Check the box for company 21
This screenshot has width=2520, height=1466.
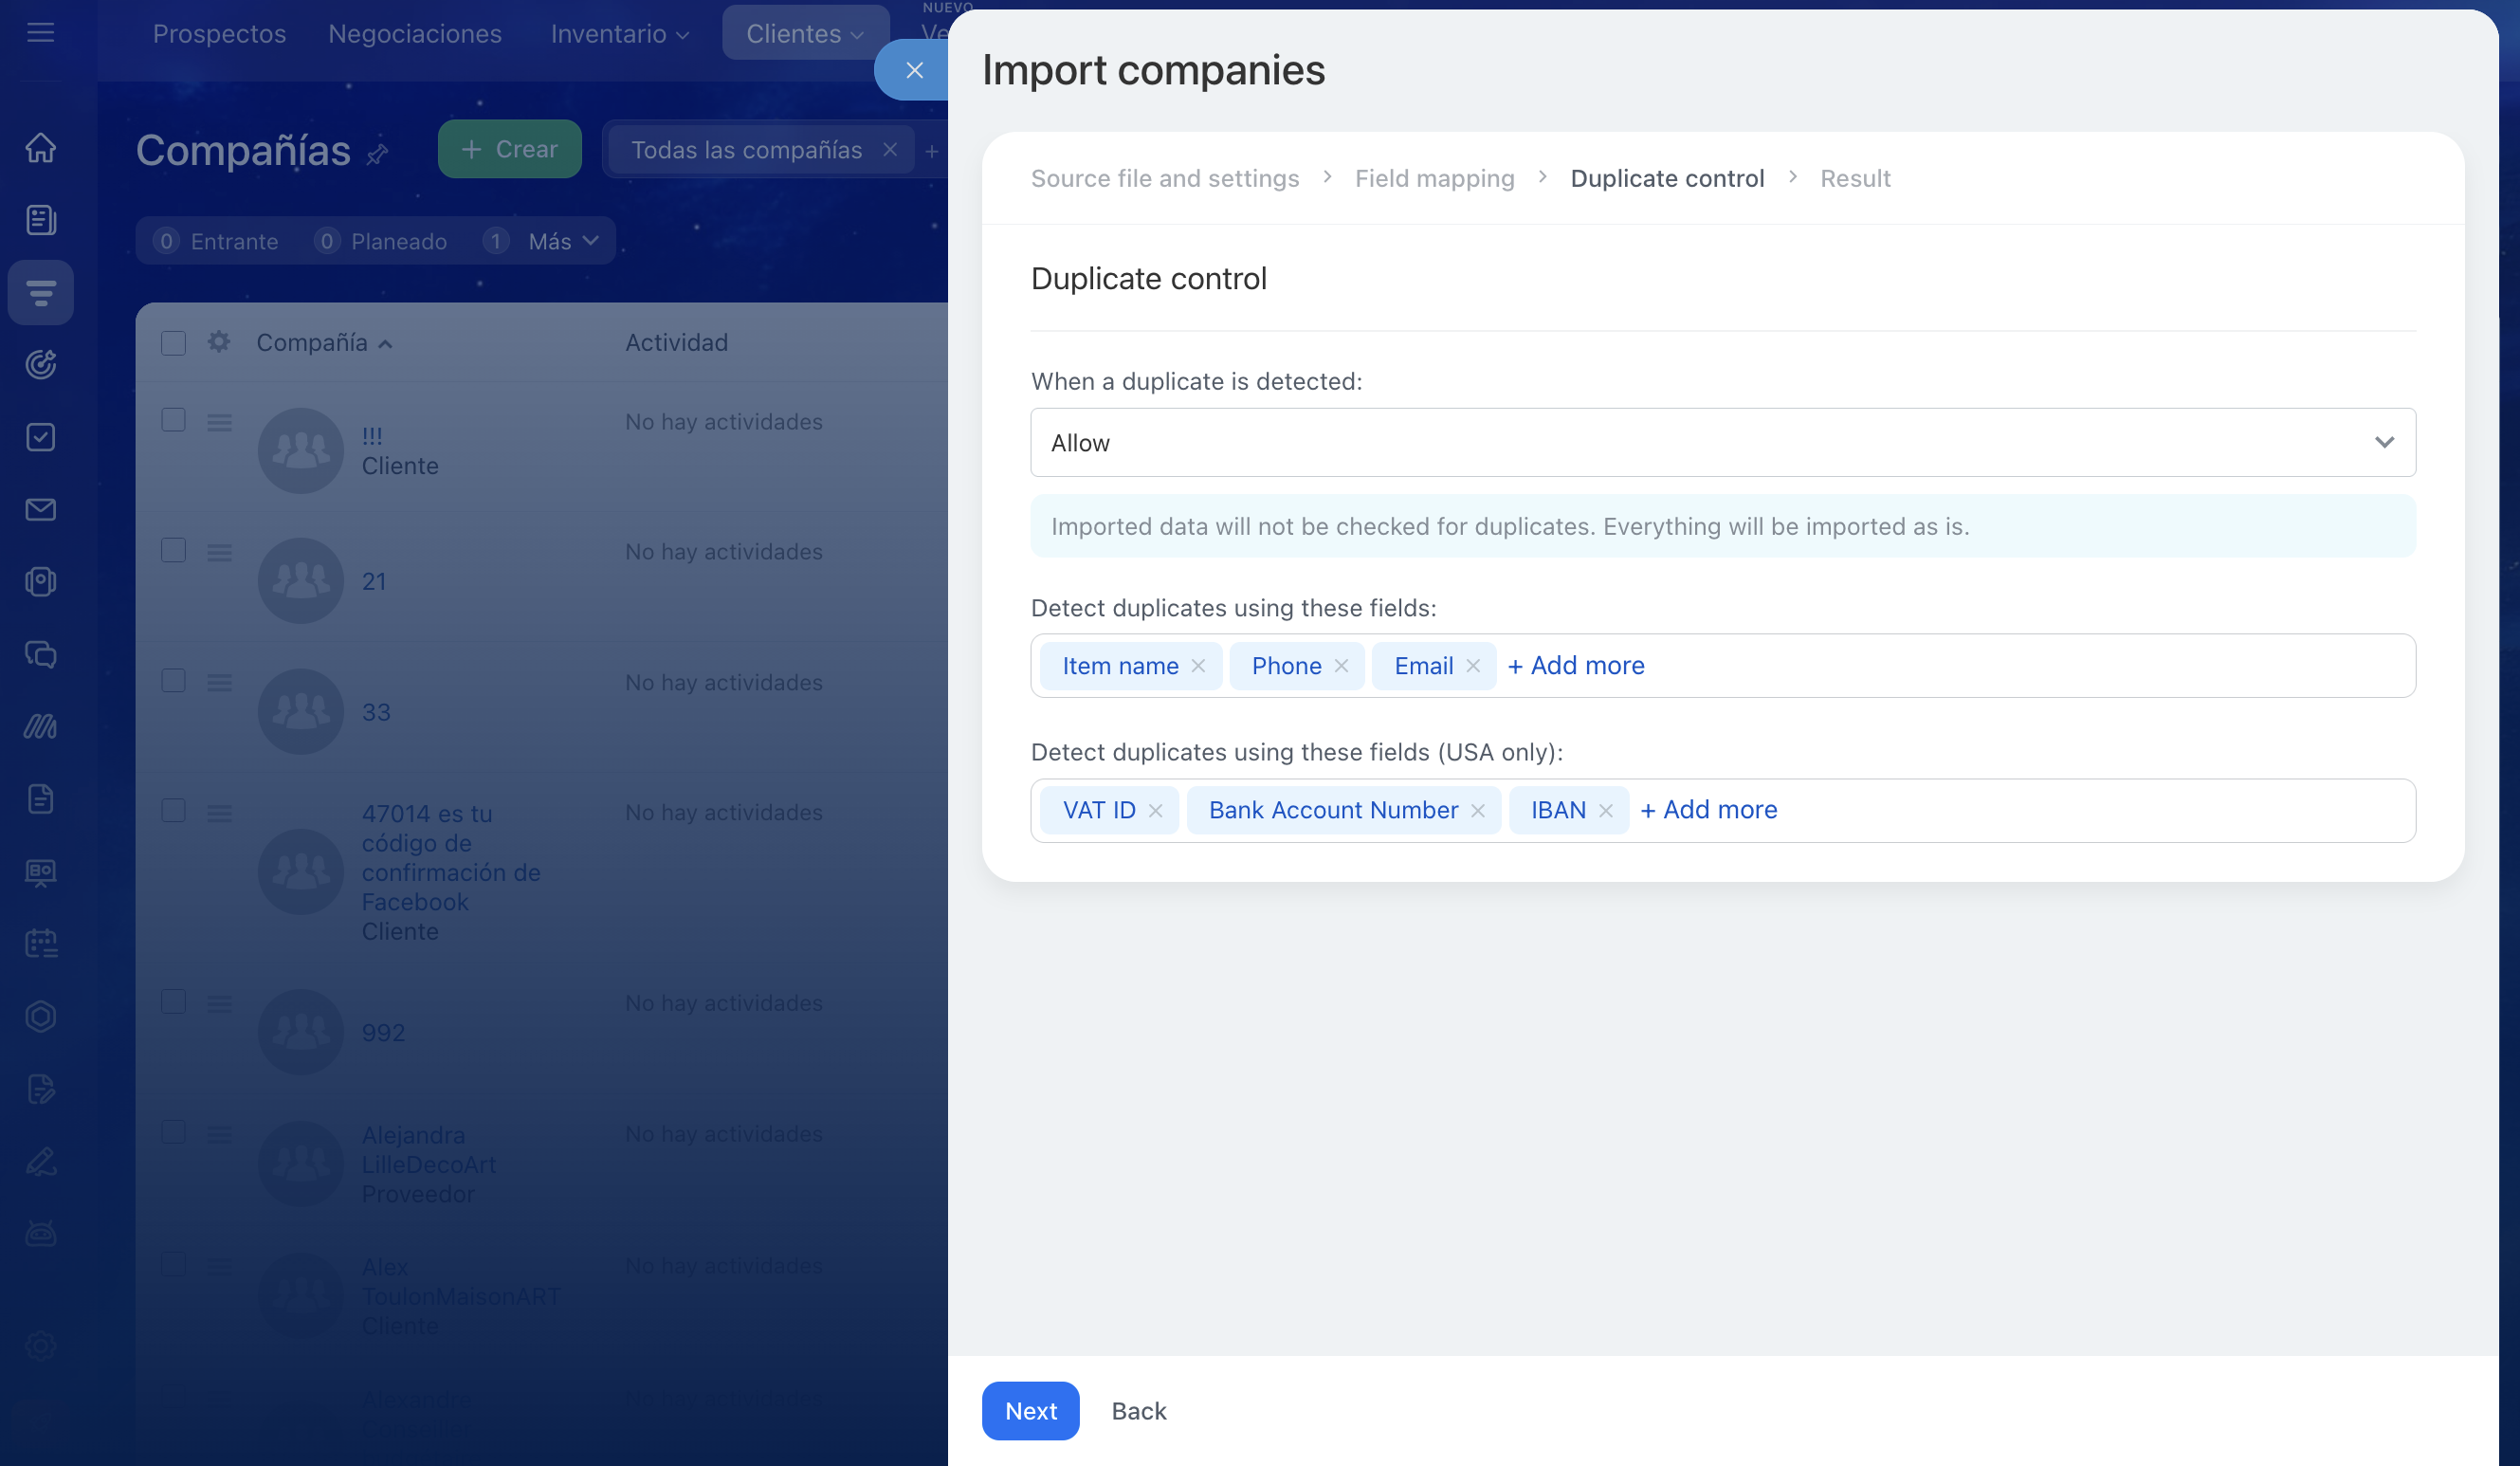[x=173, y=550]
